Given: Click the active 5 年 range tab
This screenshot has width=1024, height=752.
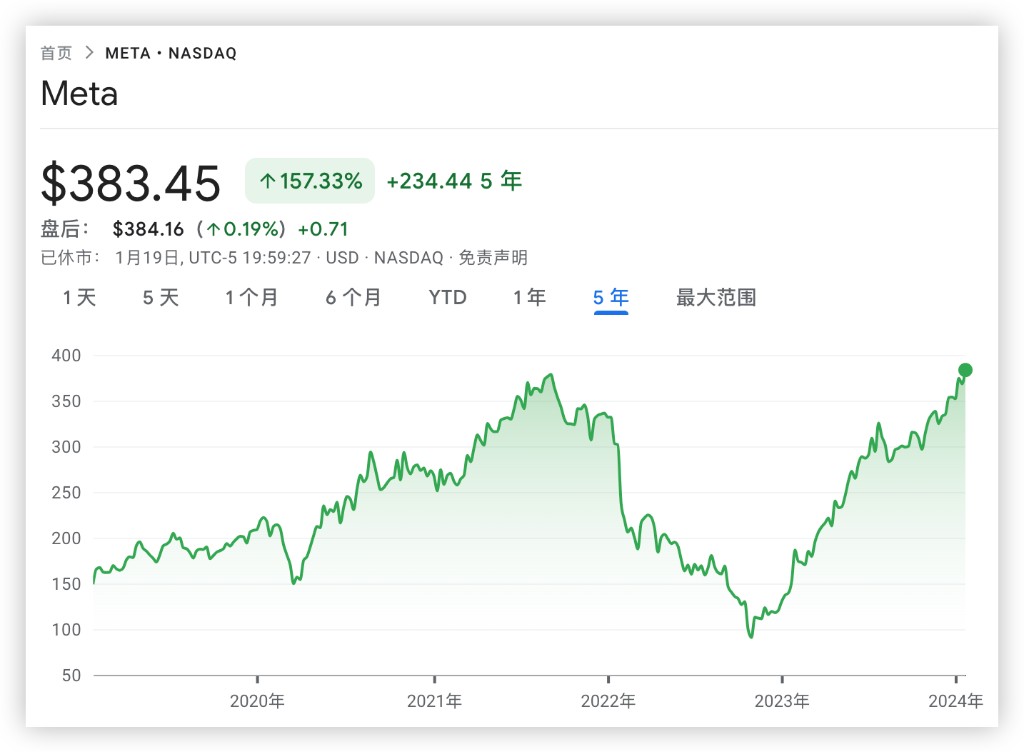Looking at the screenshot, I should (x=611, y=298).
